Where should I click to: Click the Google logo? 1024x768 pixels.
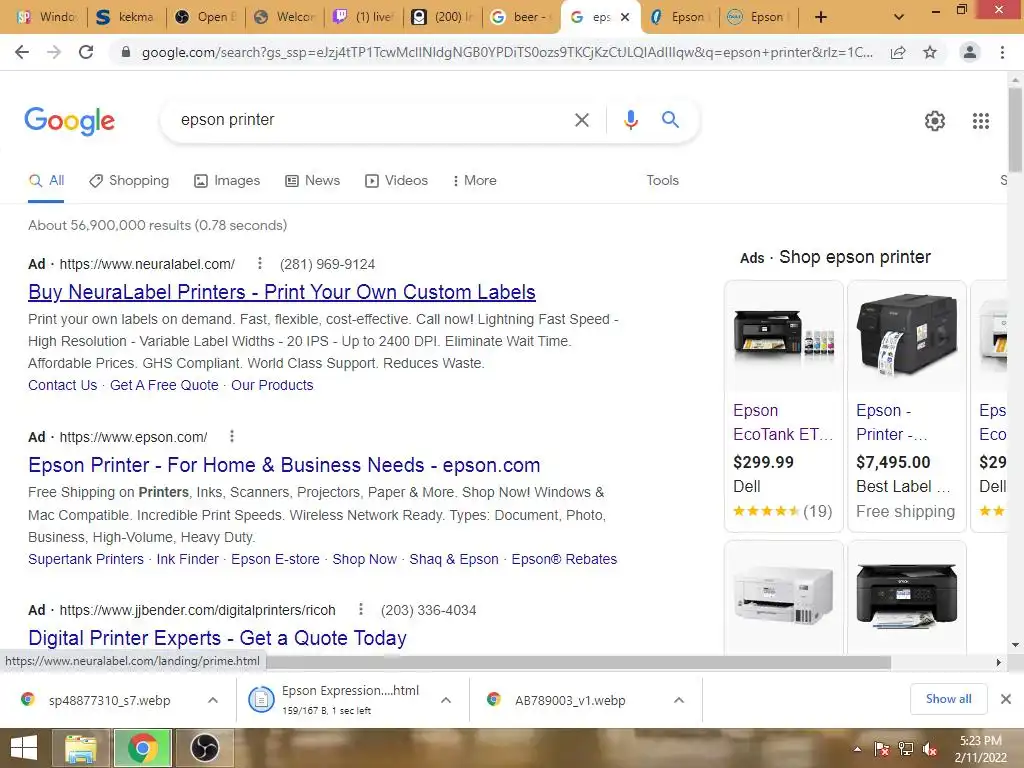[x=70, y=121]
